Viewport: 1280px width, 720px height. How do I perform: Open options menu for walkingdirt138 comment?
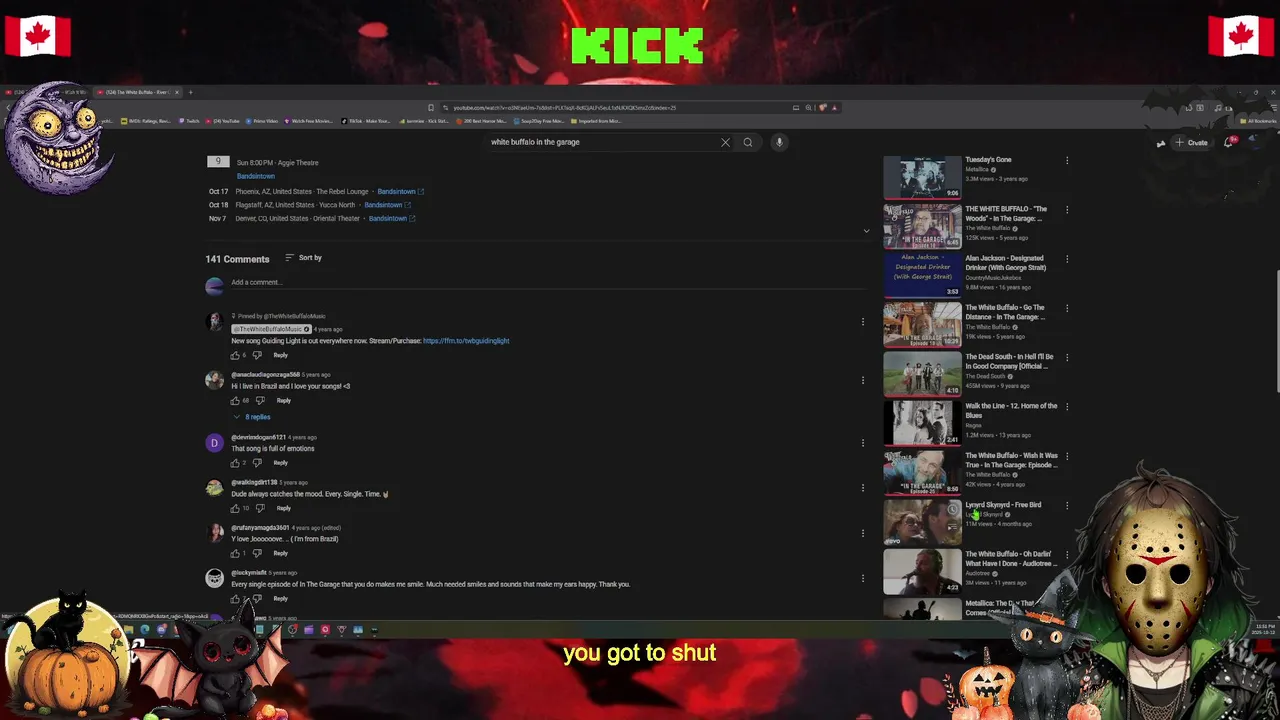coord(863,488)
